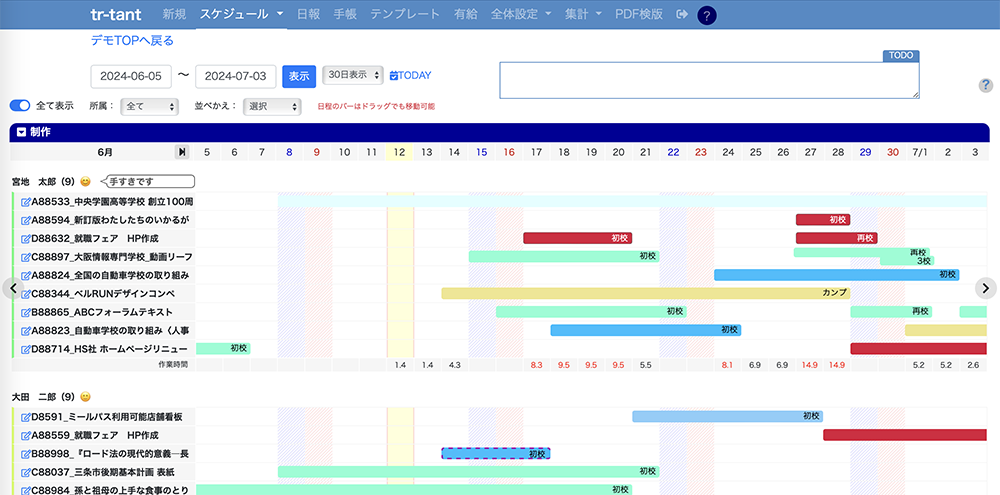
Task: Open the 全体設定 dropdown menu
Action: 521,14
